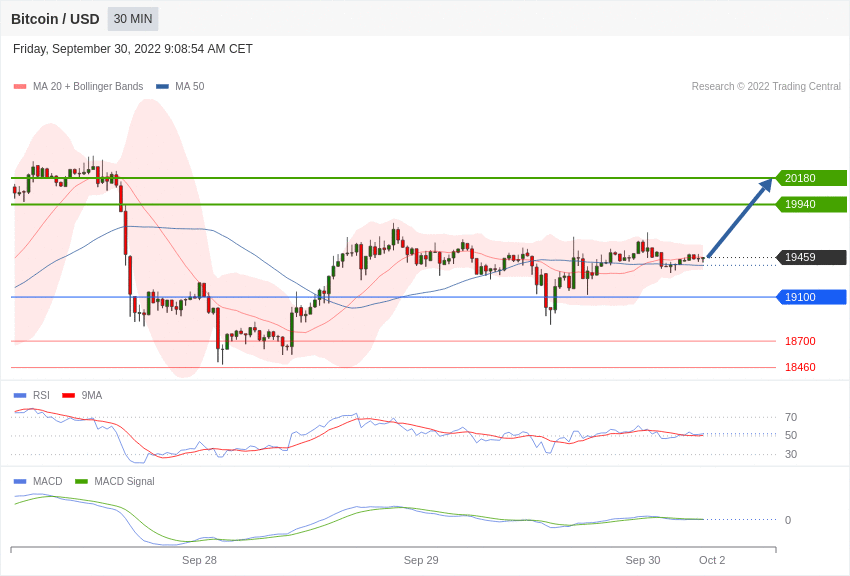
Task: Click the 30 MIN timeframe badge
Action: pyautogui.click(x=133, y=19)
